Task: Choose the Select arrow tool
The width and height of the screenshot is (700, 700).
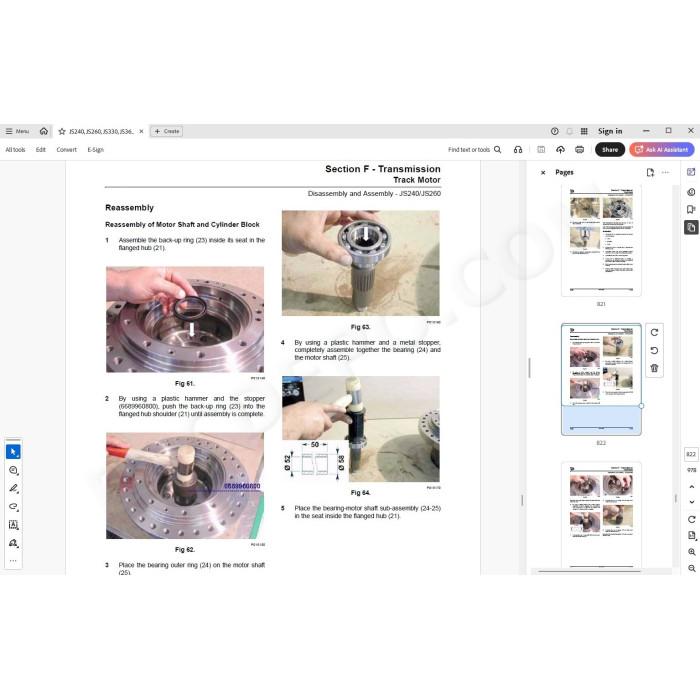Action: click(13, 452)
